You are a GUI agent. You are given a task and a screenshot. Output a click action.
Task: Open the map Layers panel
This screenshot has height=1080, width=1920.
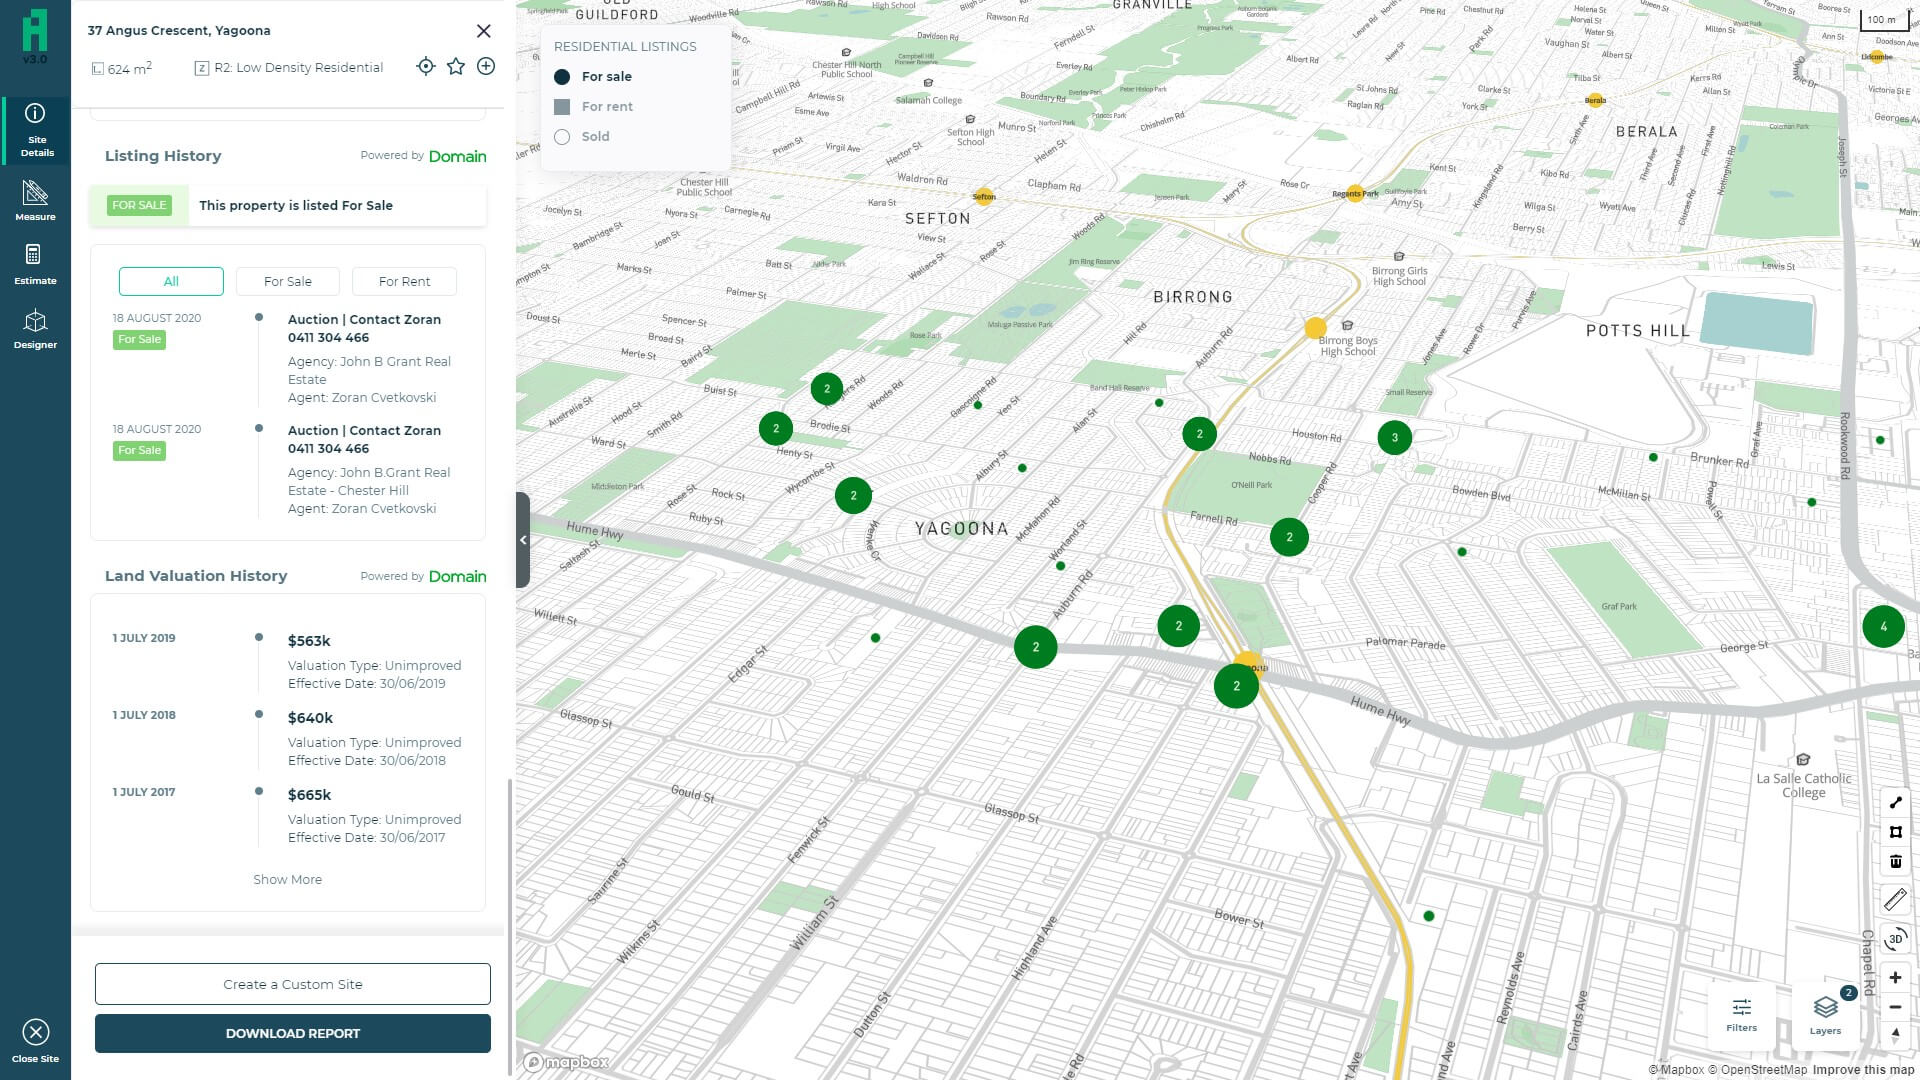click(1825, 1014)
